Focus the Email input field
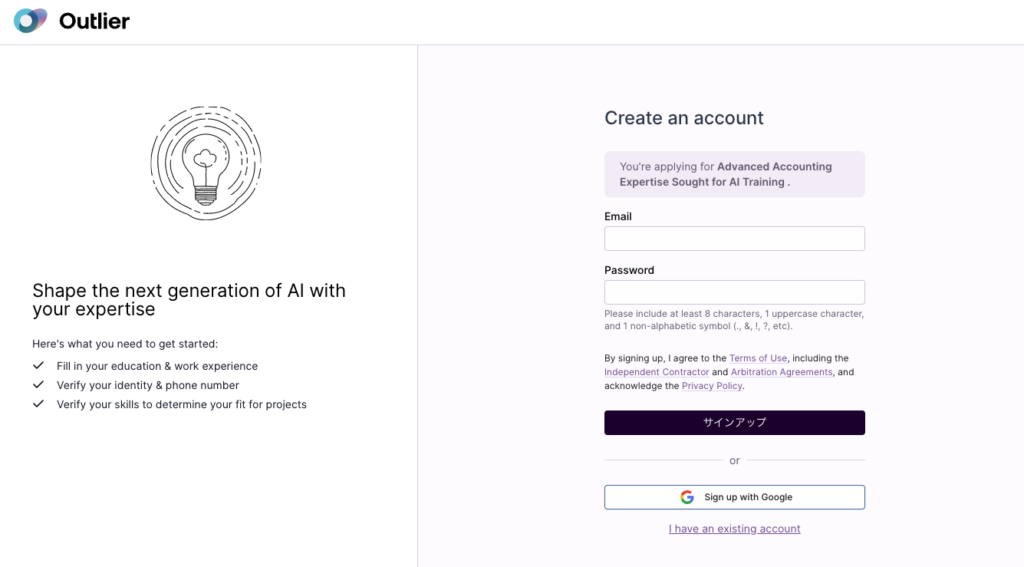Screen dimensions: 1024x567 [x=734, y=238]
